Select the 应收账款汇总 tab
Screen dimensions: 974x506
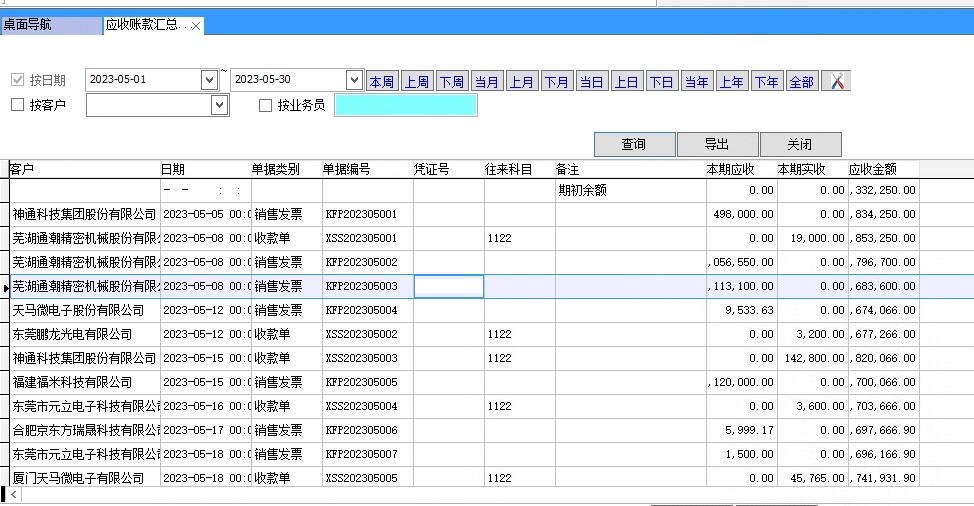click(x=144, y=25)
